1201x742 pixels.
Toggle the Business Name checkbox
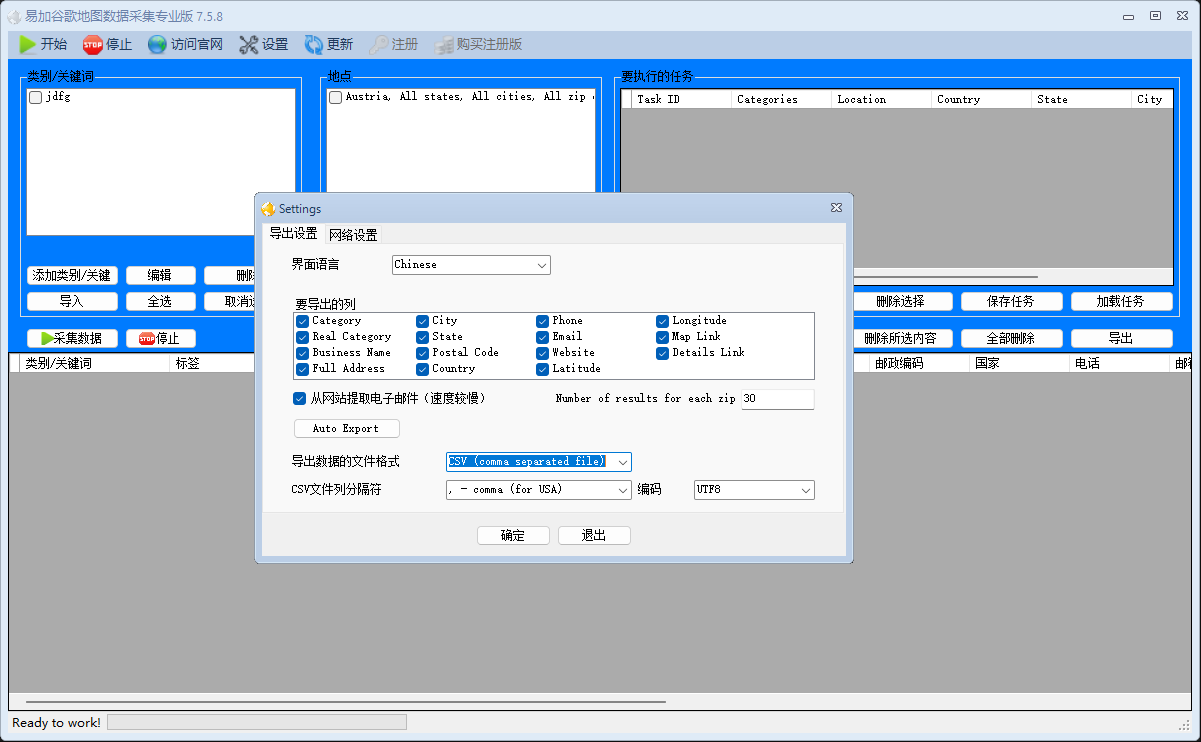(x=302, y=353)
